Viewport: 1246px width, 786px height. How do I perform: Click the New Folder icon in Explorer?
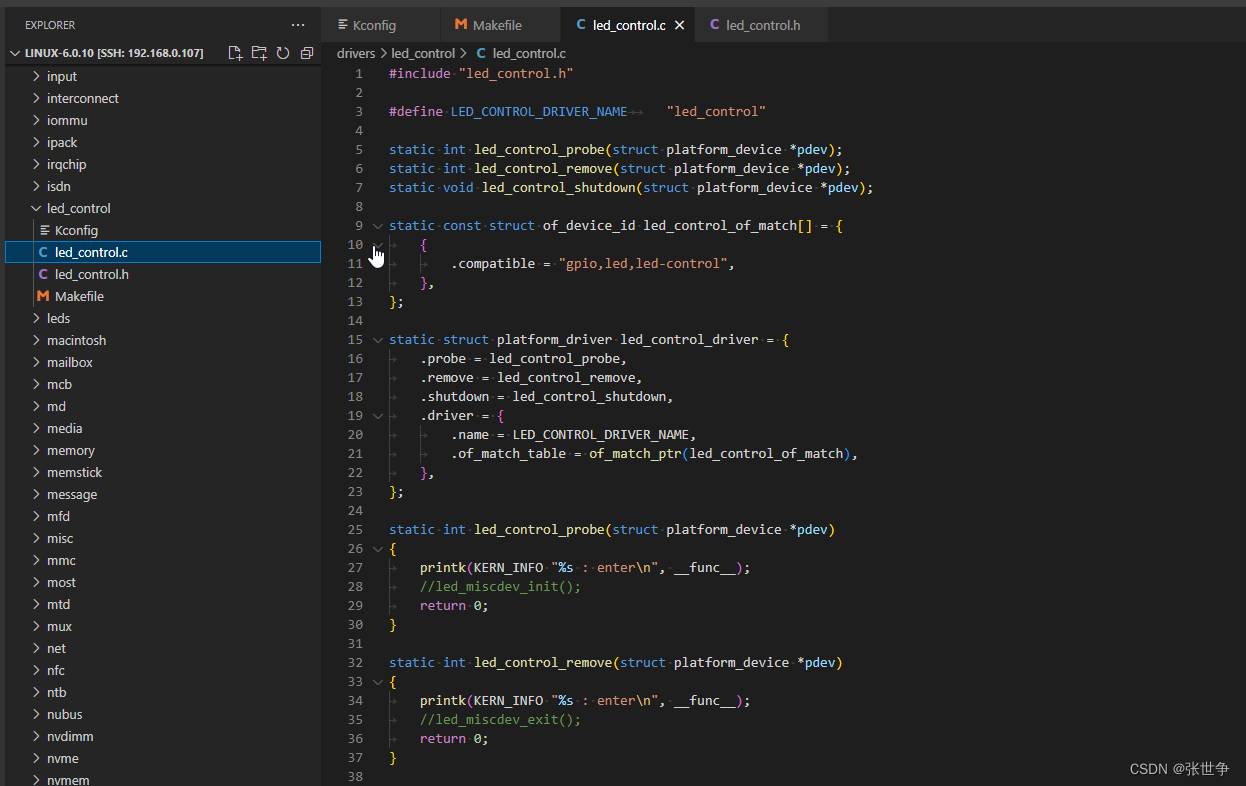pyautogui.click(x=259, y=53)
